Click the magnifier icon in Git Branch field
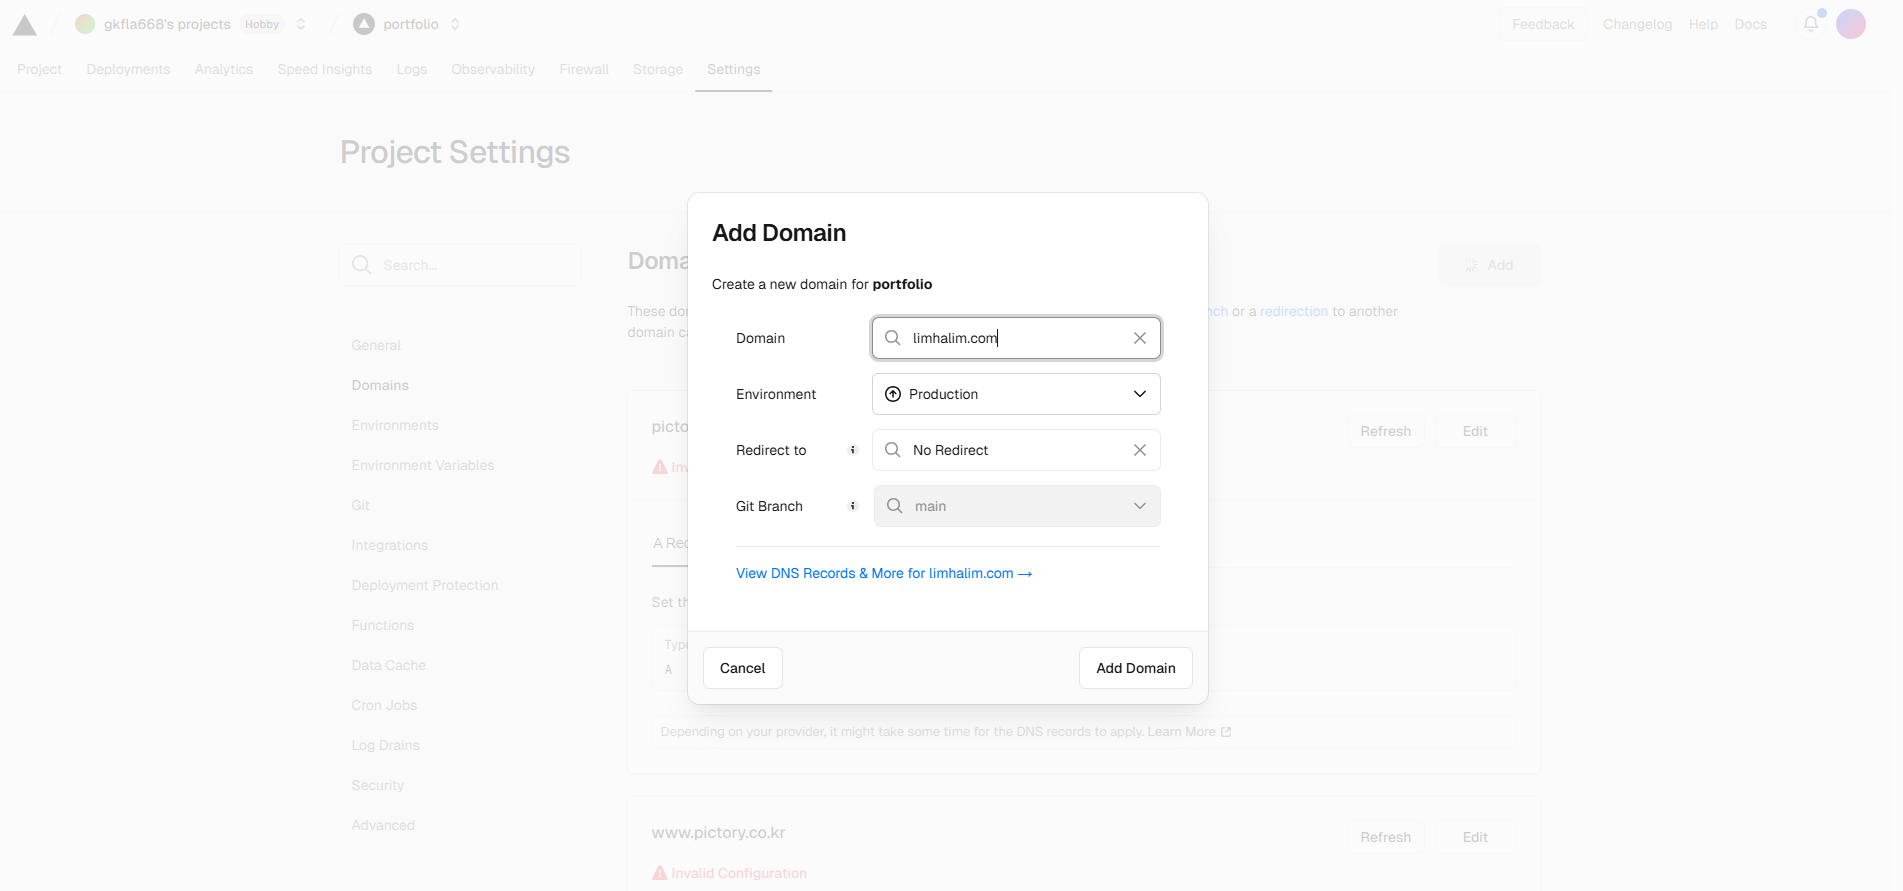 pos(895,506)
